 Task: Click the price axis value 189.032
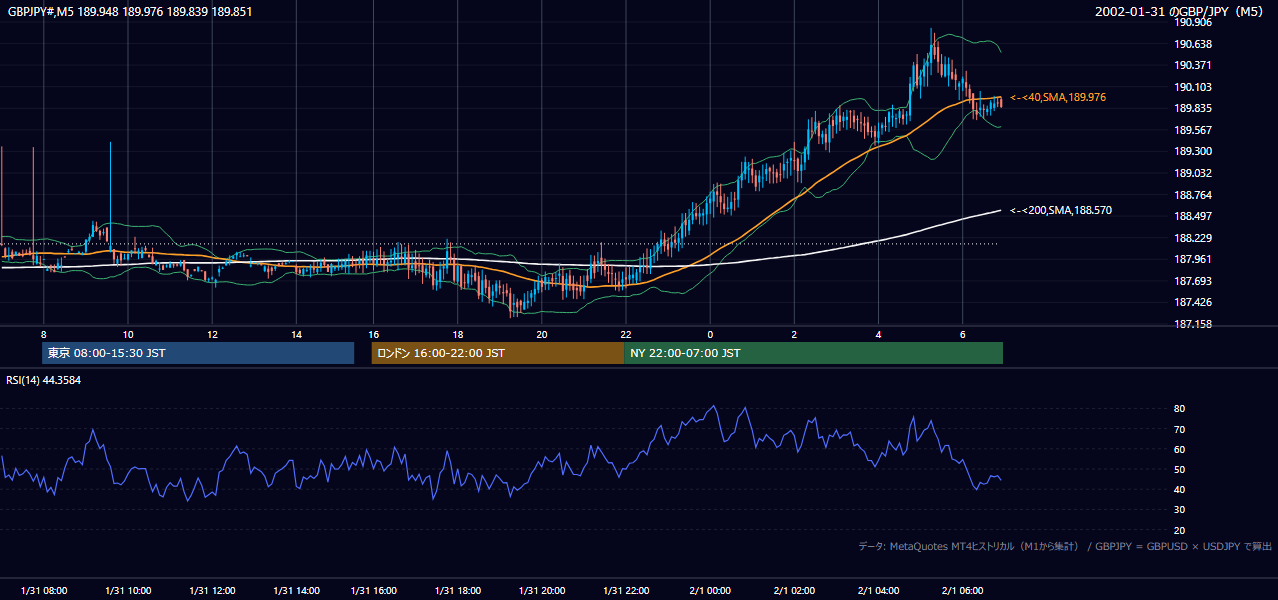(1193, 173)
